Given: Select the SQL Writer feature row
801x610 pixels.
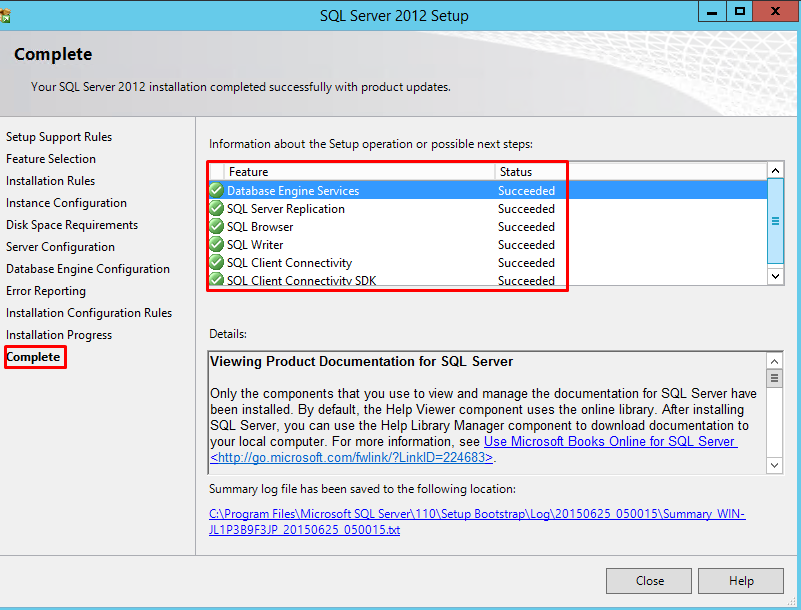Looking at the screenshot, I should click(x=488, y=244).
